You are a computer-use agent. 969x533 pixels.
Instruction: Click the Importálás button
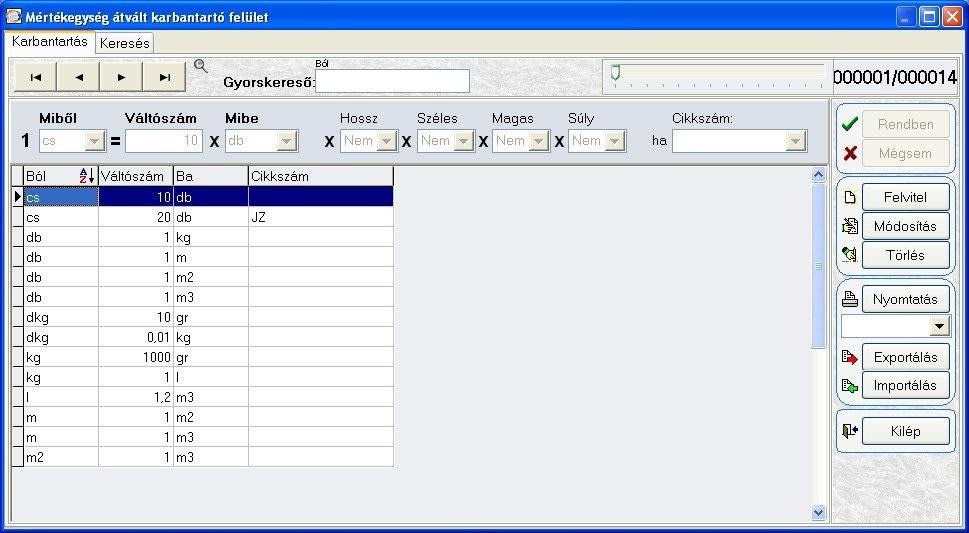(x=905, y=386)
